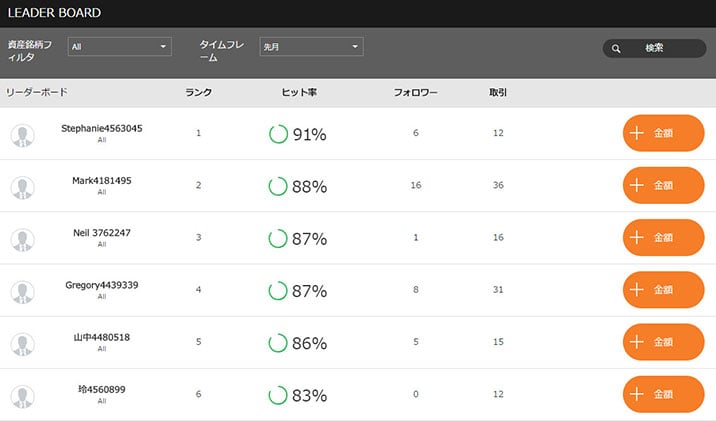
Task: Click into the 検索 search field
Action: (654, 48)
